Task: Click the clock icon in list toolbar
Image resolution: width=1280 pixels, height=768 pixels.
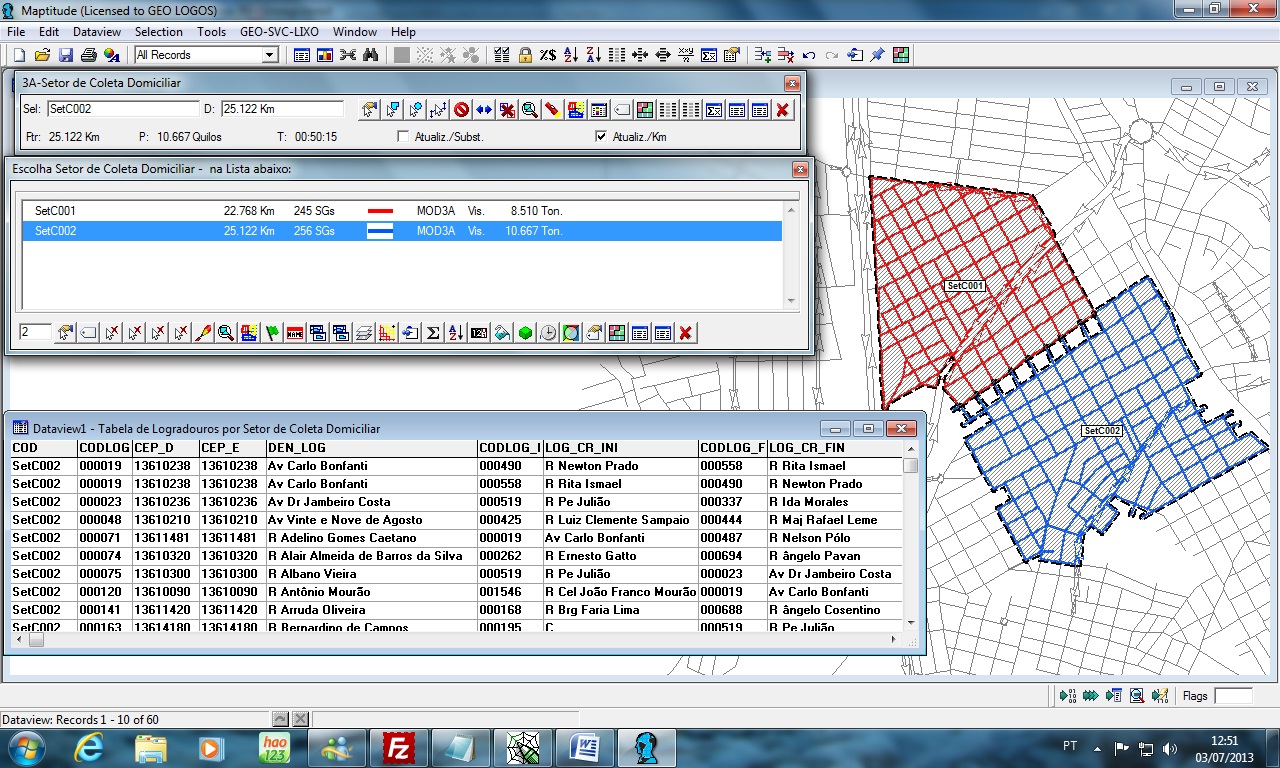Action: tap(548, 333)
